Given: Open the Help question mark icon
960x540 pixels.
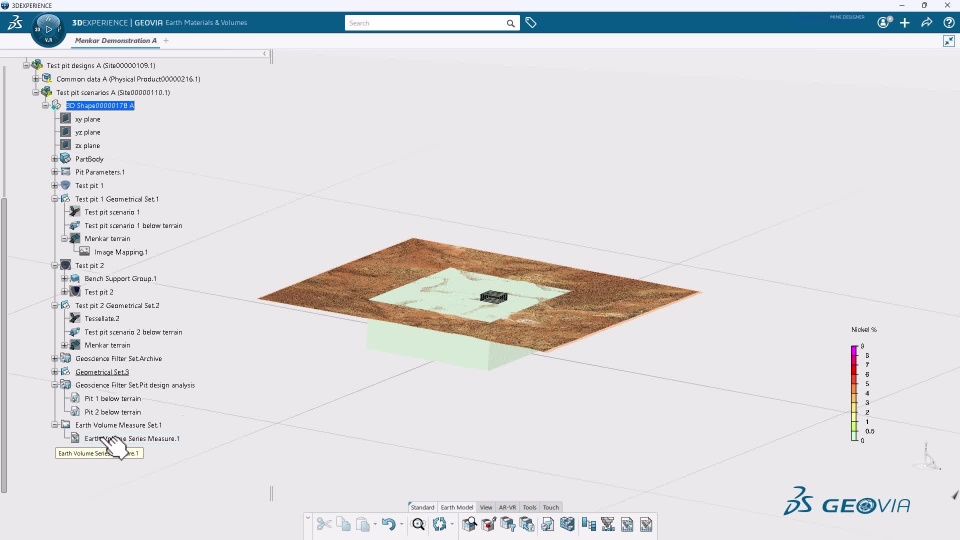Looking at the screenshot, I should pos(948,23).
